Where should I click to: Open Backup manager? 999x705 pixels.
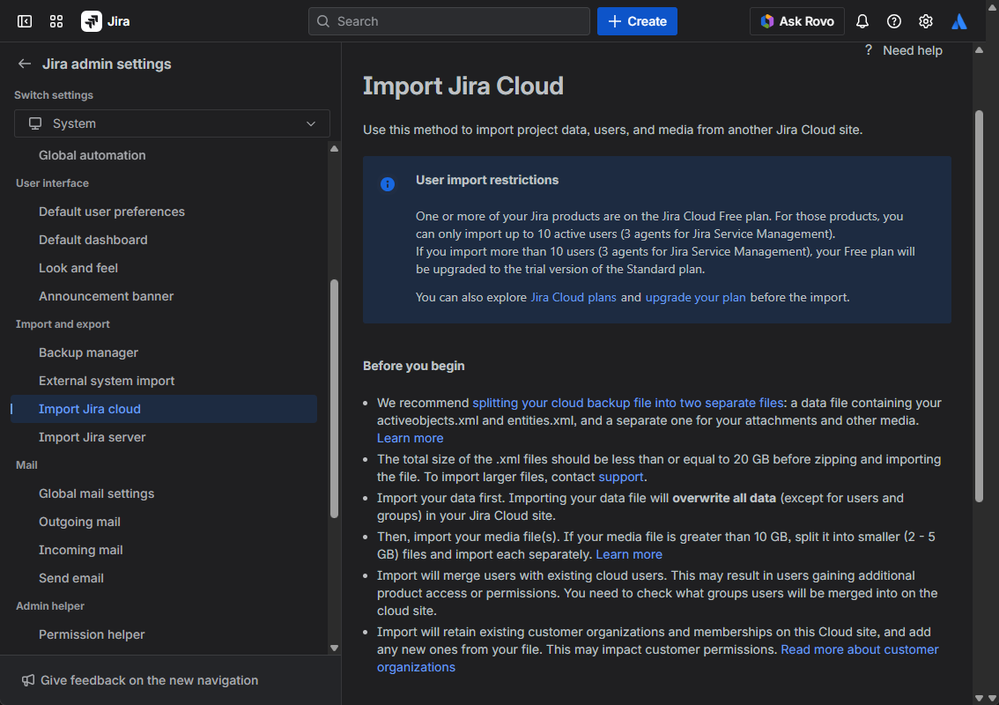click(x=89, y=353)
